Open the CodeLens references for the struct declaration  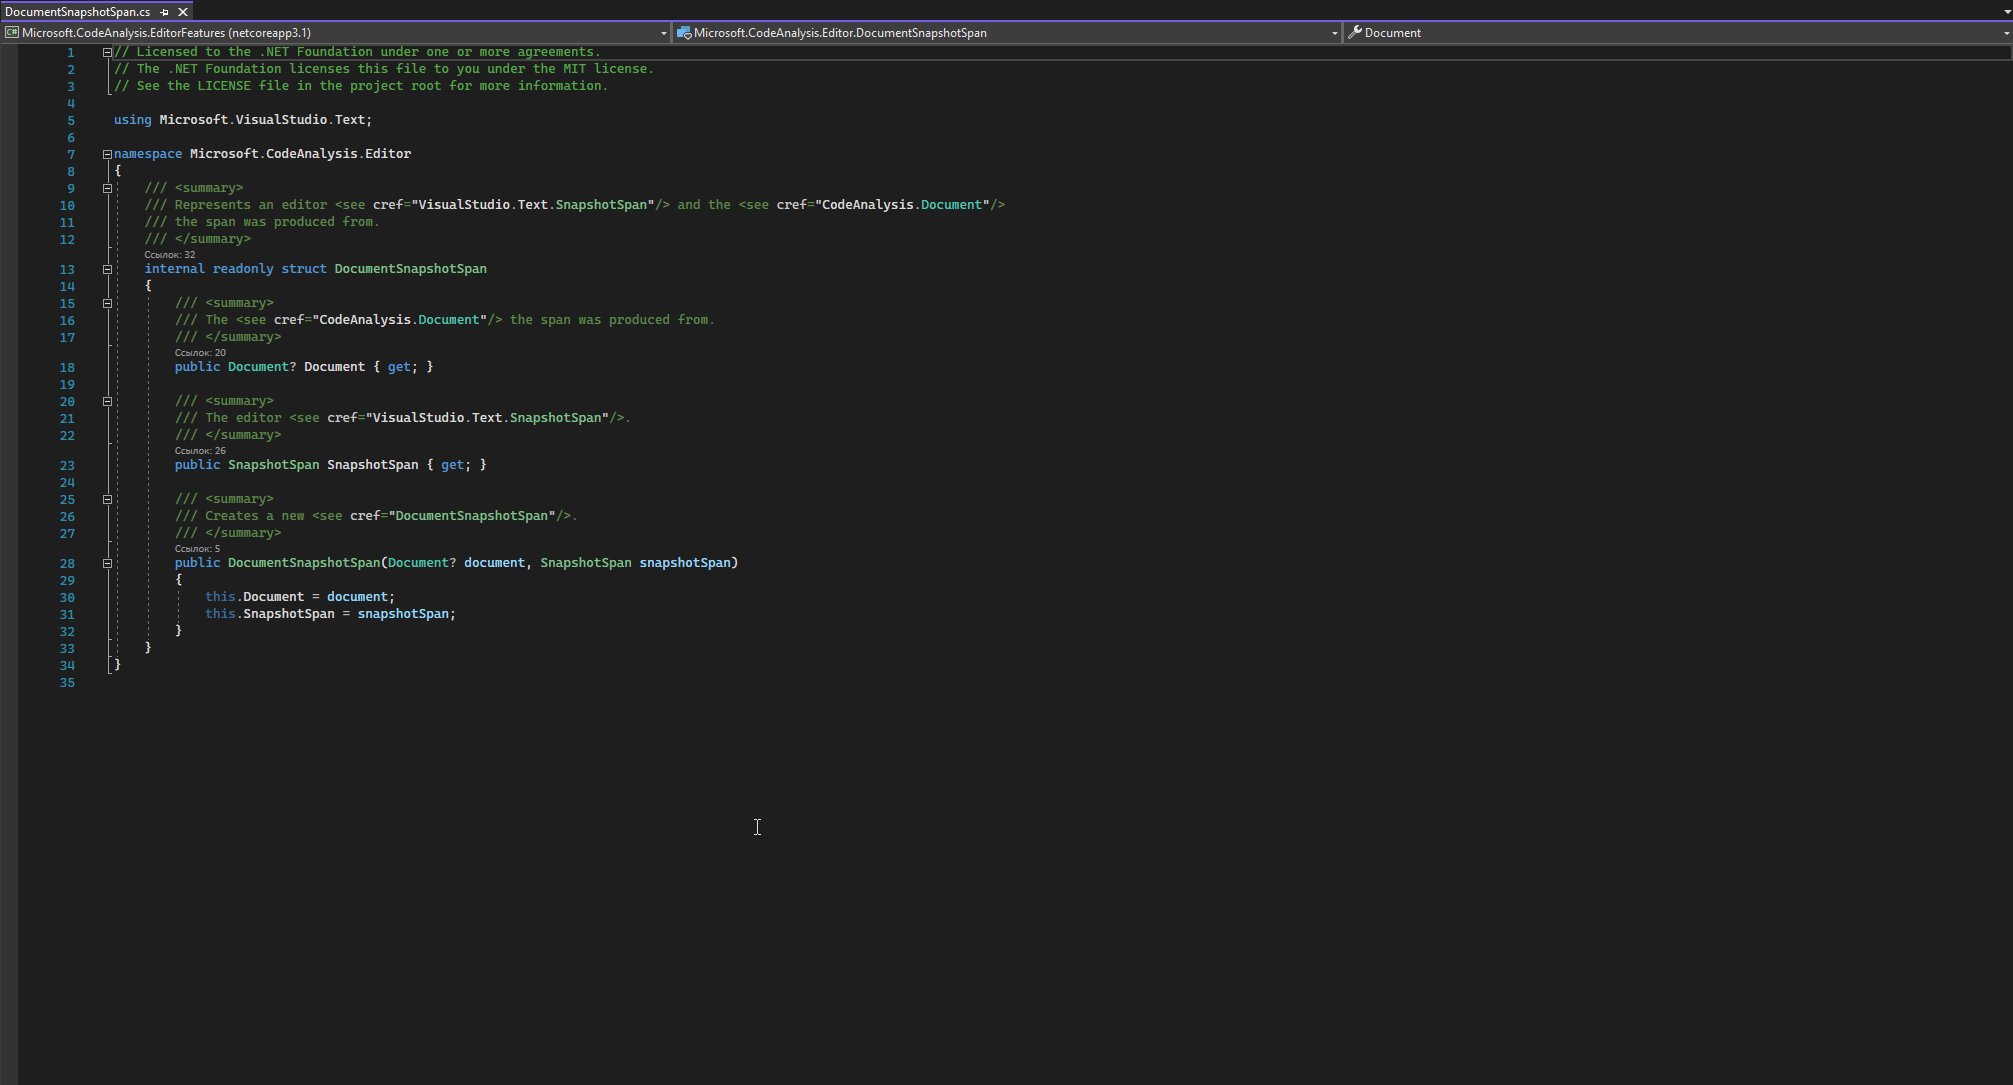tap(172, 254)
